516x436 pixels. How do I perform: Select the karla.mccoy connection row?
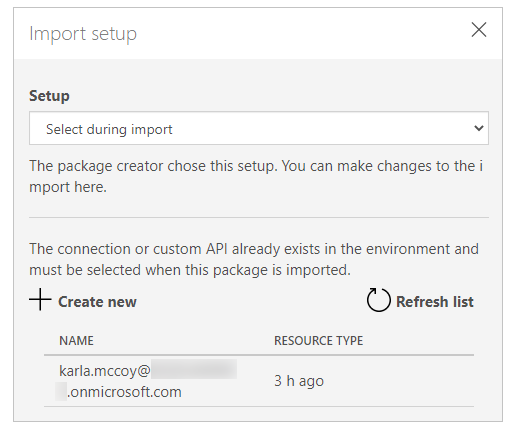point(259,381)
